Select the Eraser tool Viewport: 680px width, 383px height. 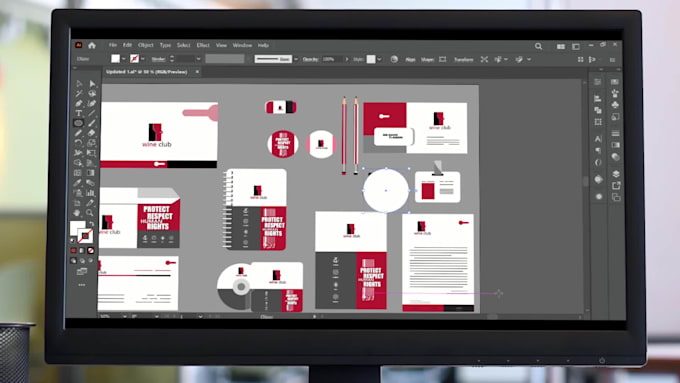pos(92,133)
